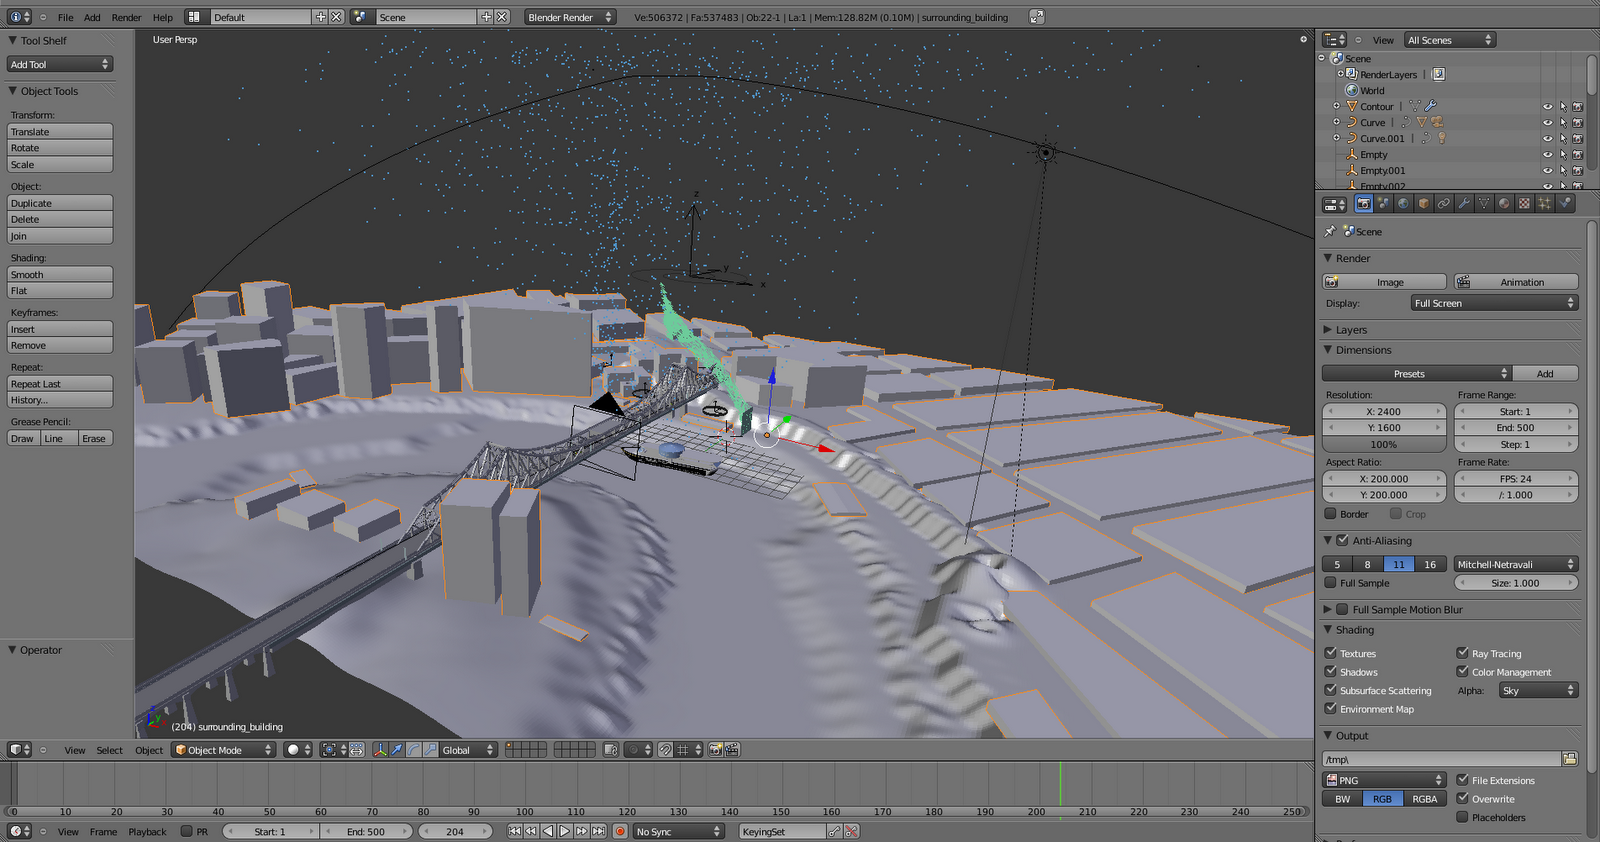Open the Object Data triangle tab
The image size is (1600, 842).
[x=1484, y=203]
